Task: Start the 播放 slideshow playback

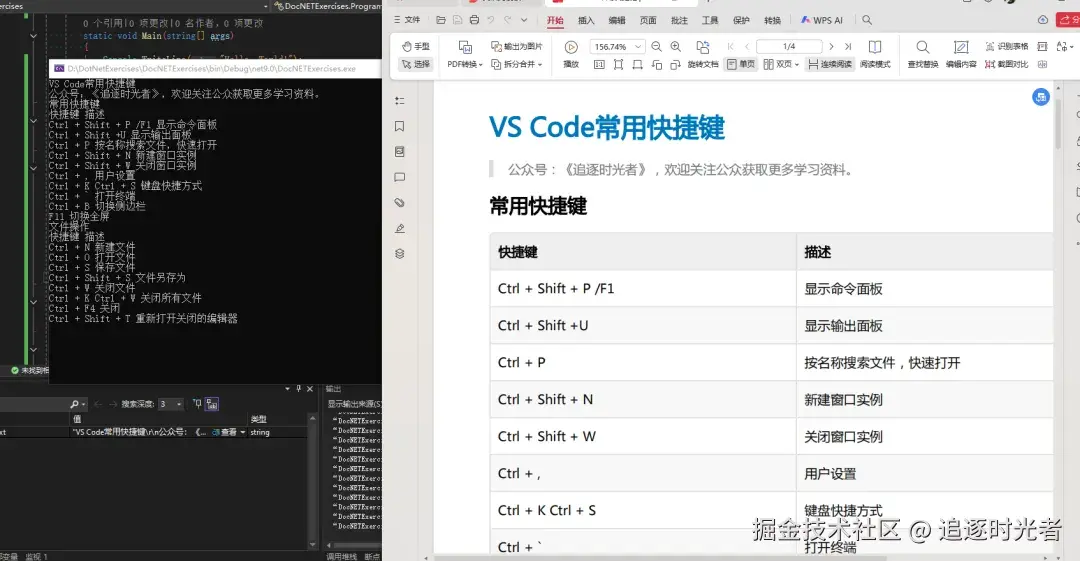Action: tap(571, 54)
